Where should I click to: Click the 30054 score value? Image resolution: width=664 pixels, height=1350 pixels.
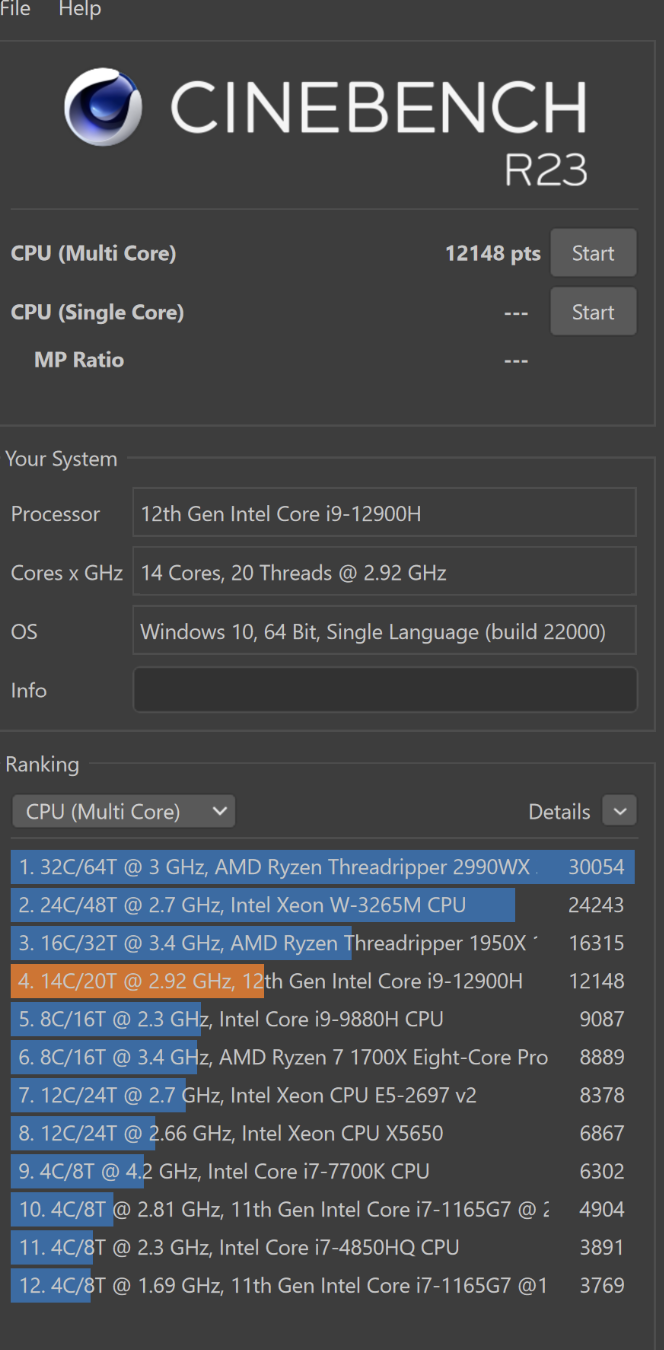[x=596, y=867]
